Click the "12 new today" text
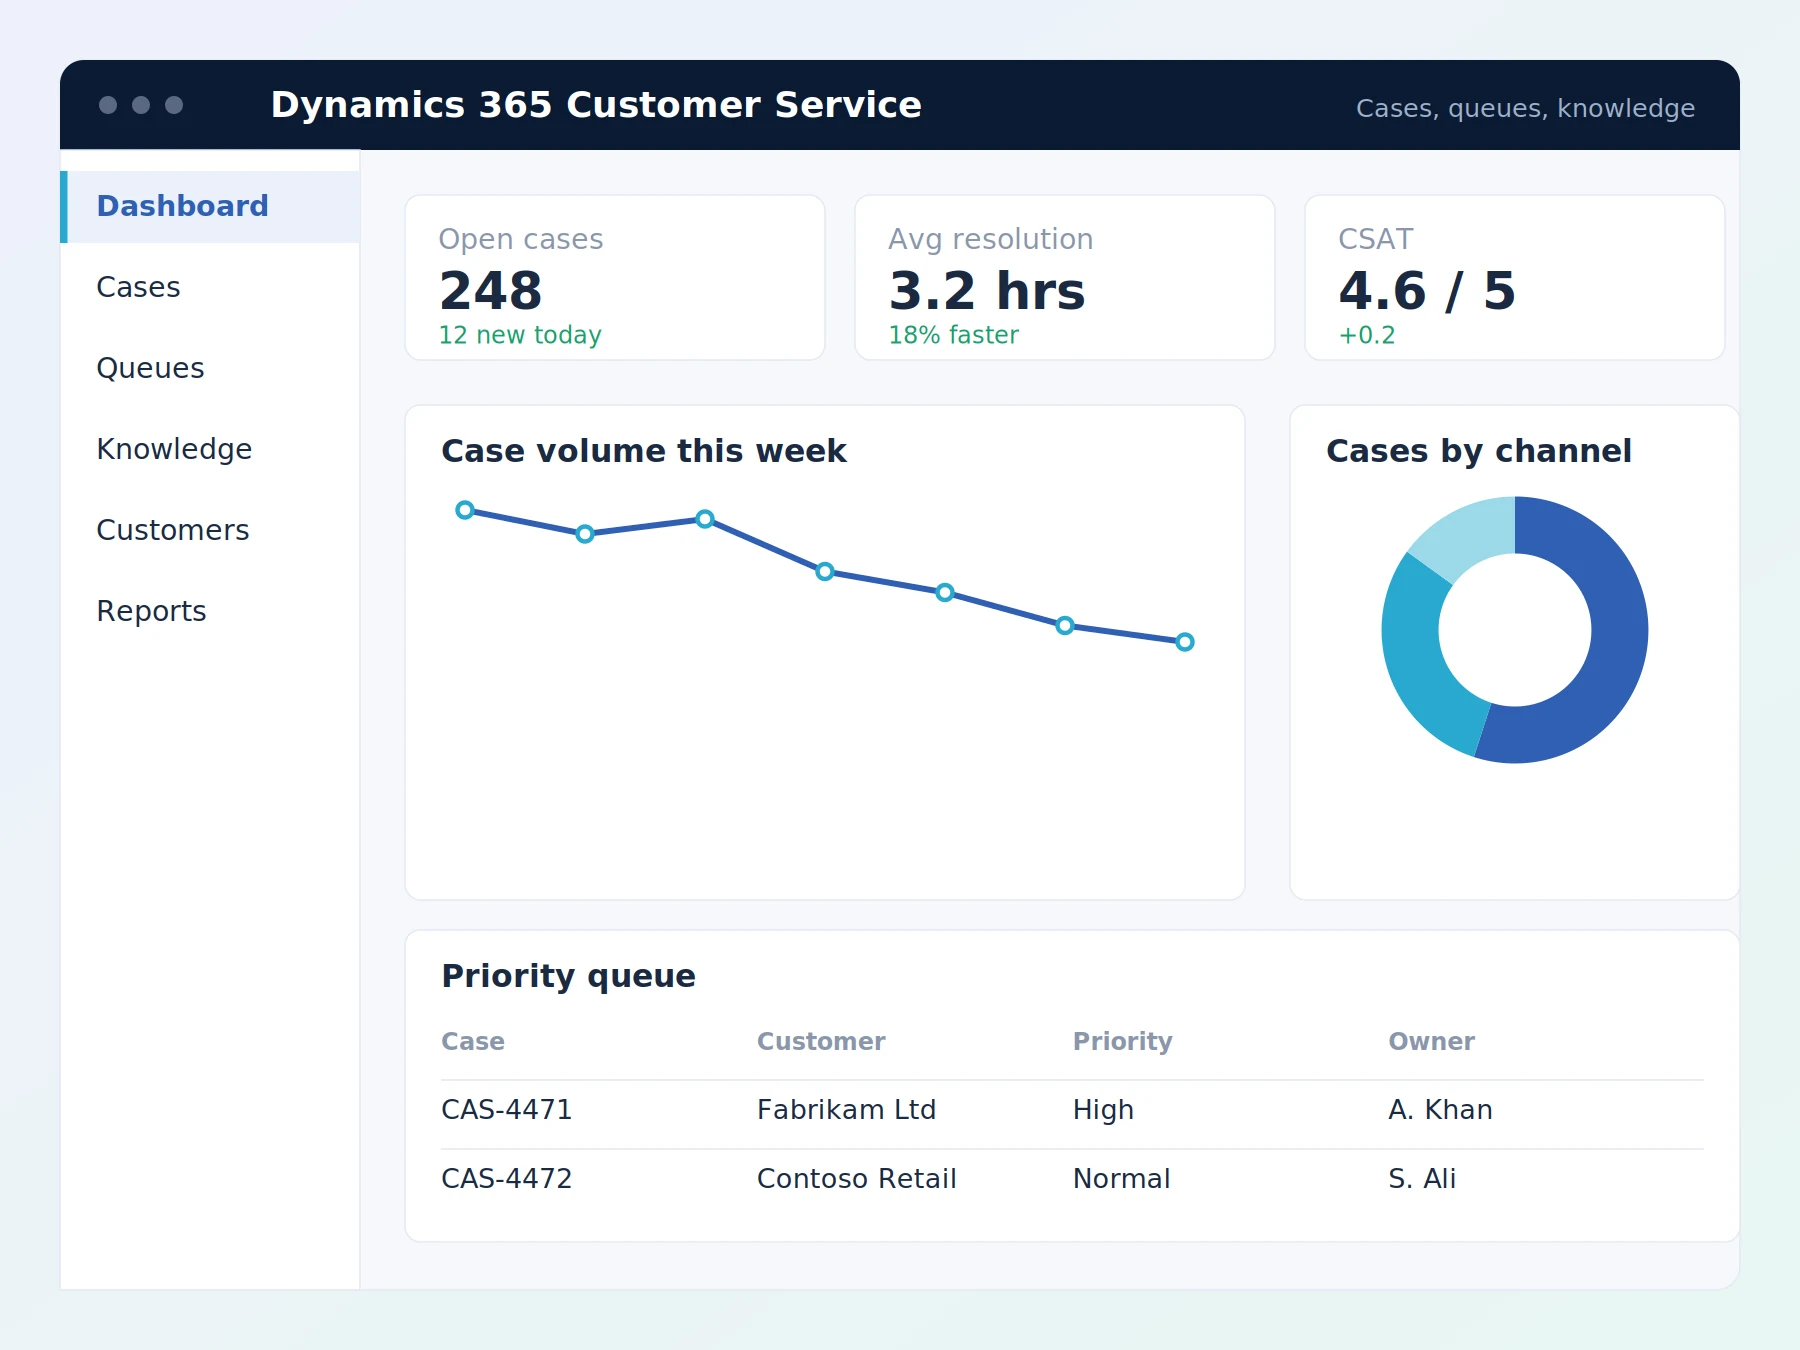This screenshot has height=1350, width=1800. click(520, 335)
